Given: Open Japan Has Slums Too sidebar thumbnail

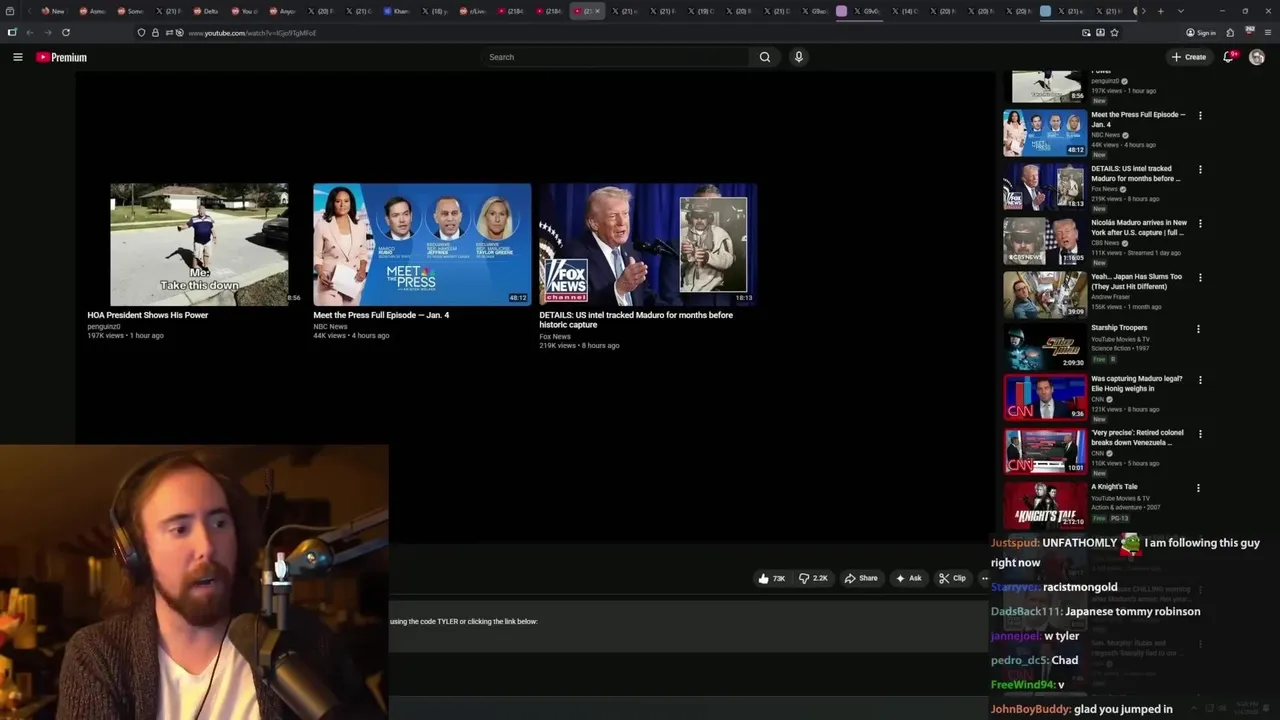Looking at the screenshot, I should click(1045, 295).
